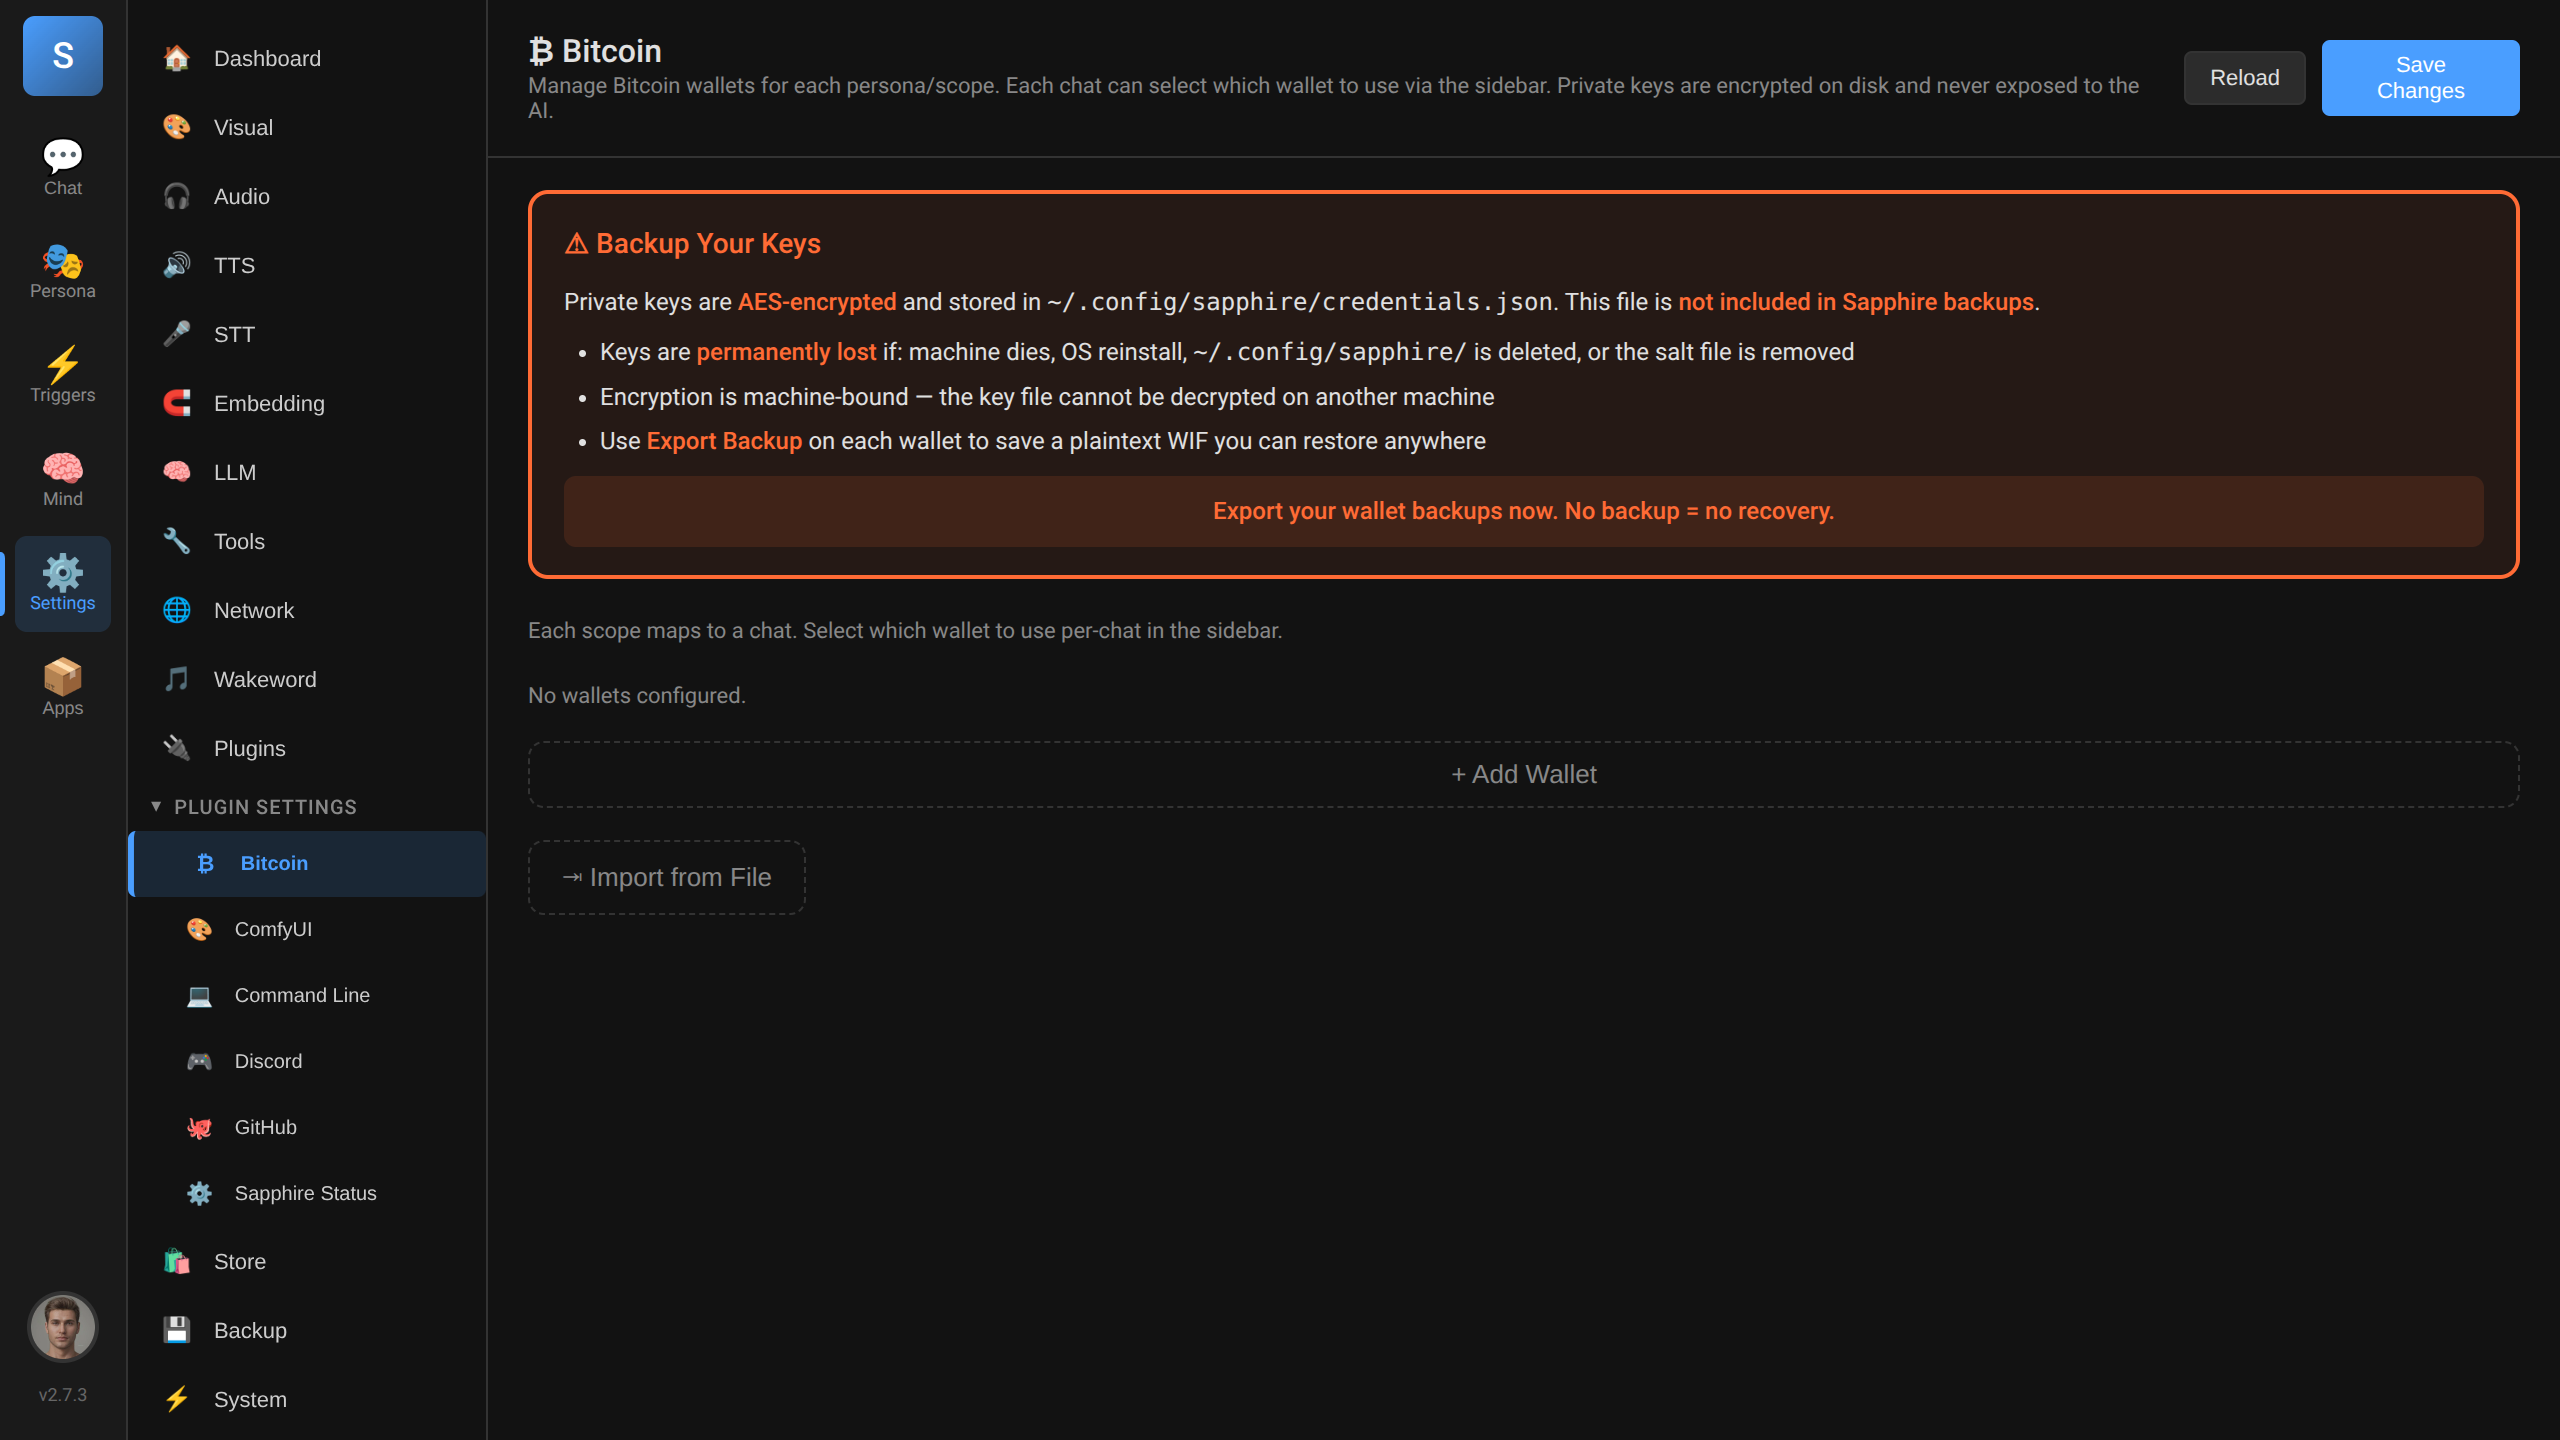Click the 'Backup Your Keys' warning heading
Image resolution: width=2560 pixels, height=1440 pixels.
(x=692, y=243)
